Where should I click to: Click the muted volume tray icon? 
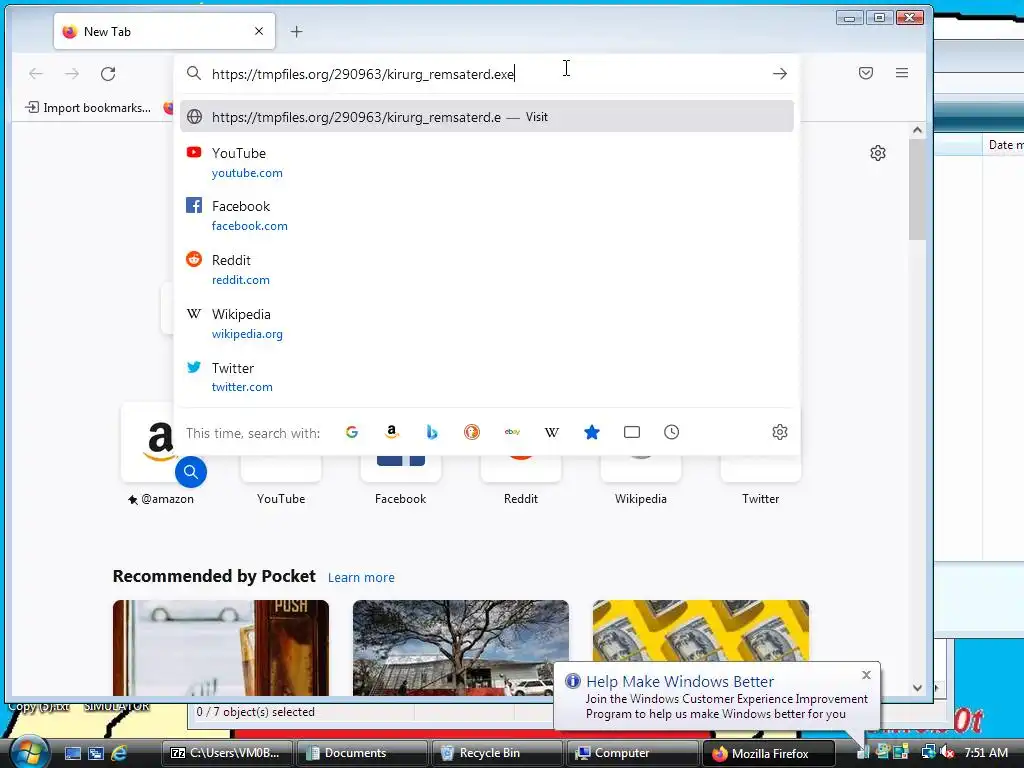947,753
